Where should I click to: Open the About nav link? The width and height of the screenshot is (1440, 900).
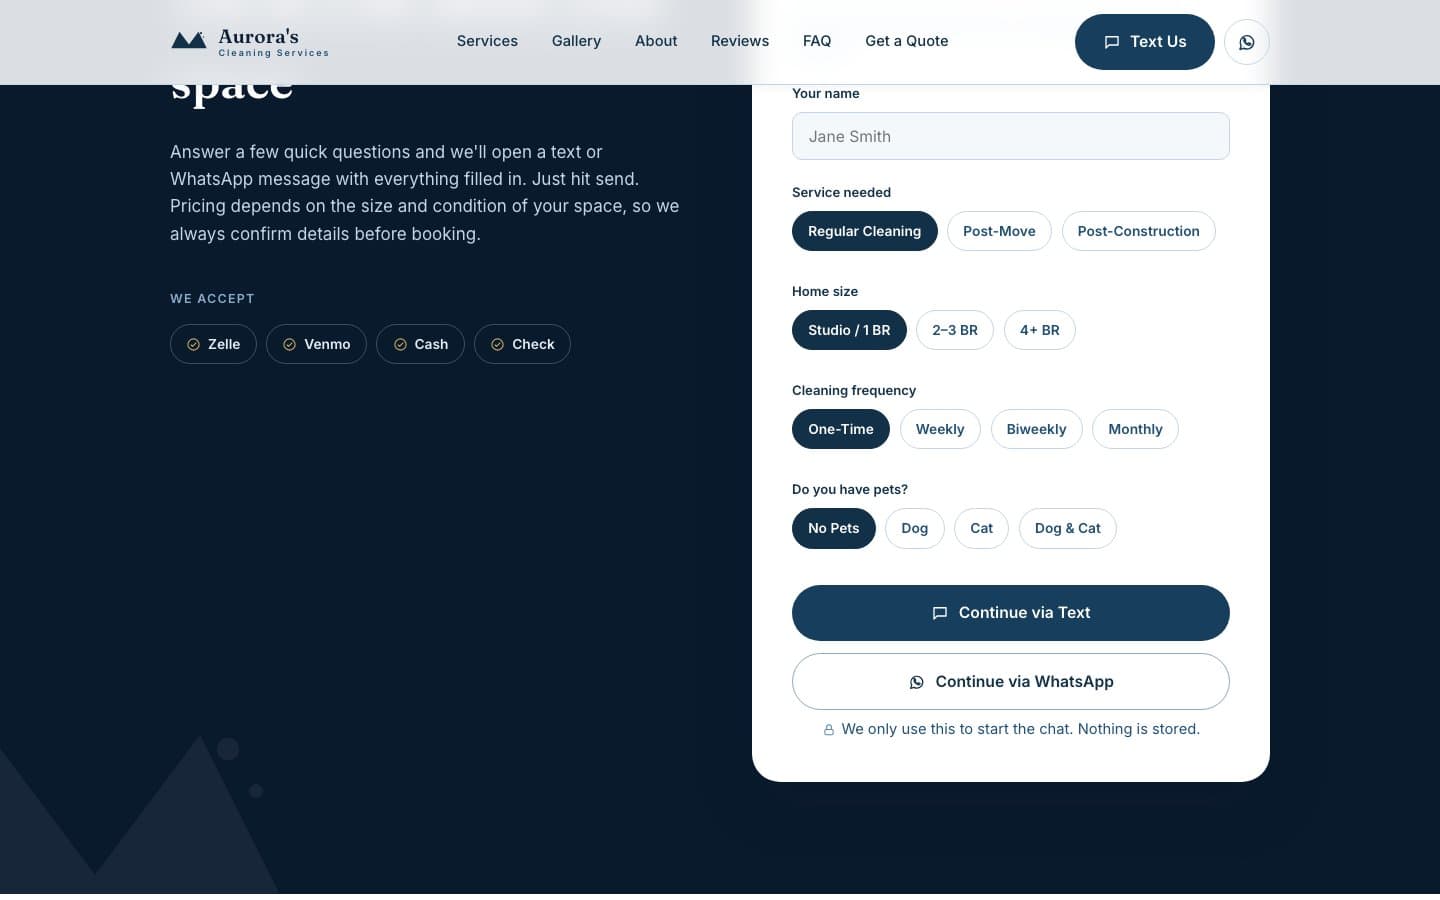pos(656,41)
